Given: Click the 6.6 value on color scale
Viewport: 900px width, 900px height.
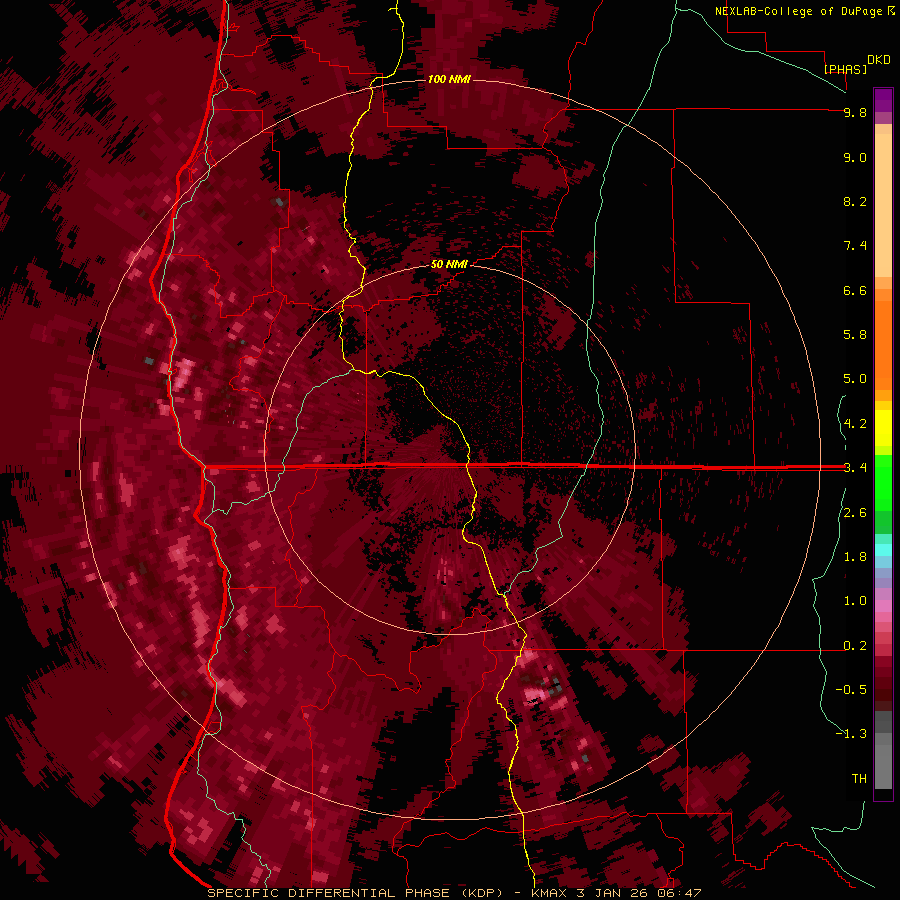Looking at the screenshot, I should 855,290.
